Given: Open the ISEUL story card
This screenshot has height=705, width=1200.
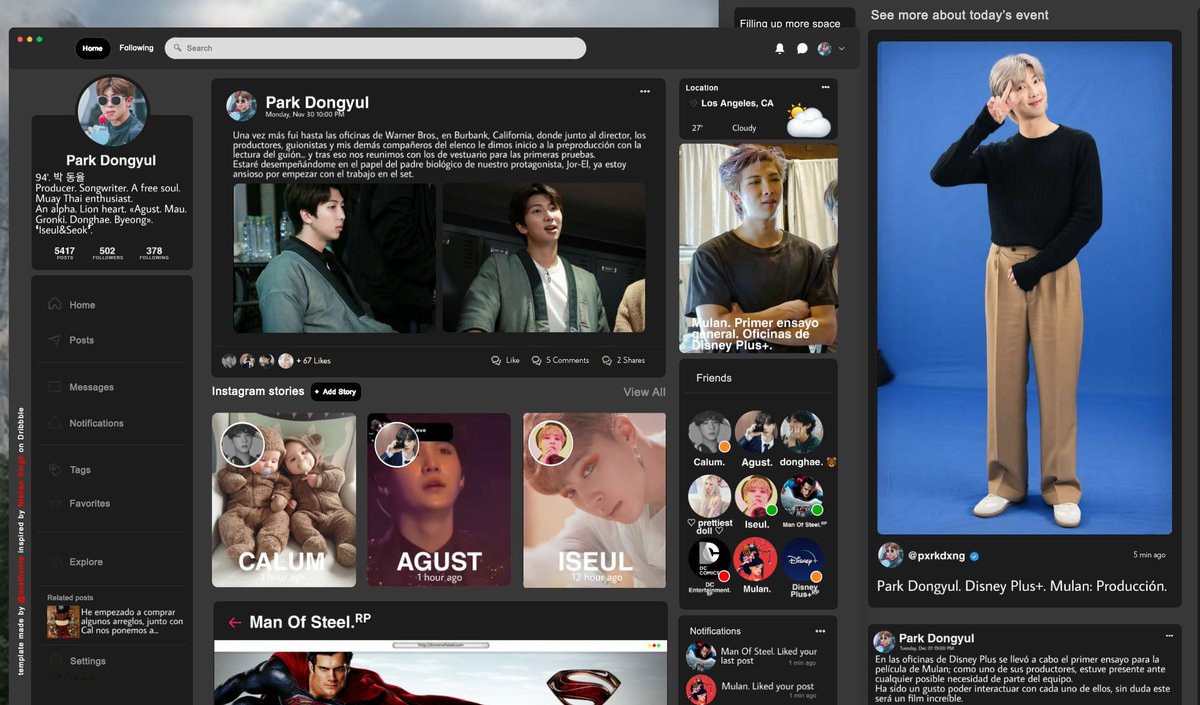Looking at the screenshot, I should (x=594, y=500).
